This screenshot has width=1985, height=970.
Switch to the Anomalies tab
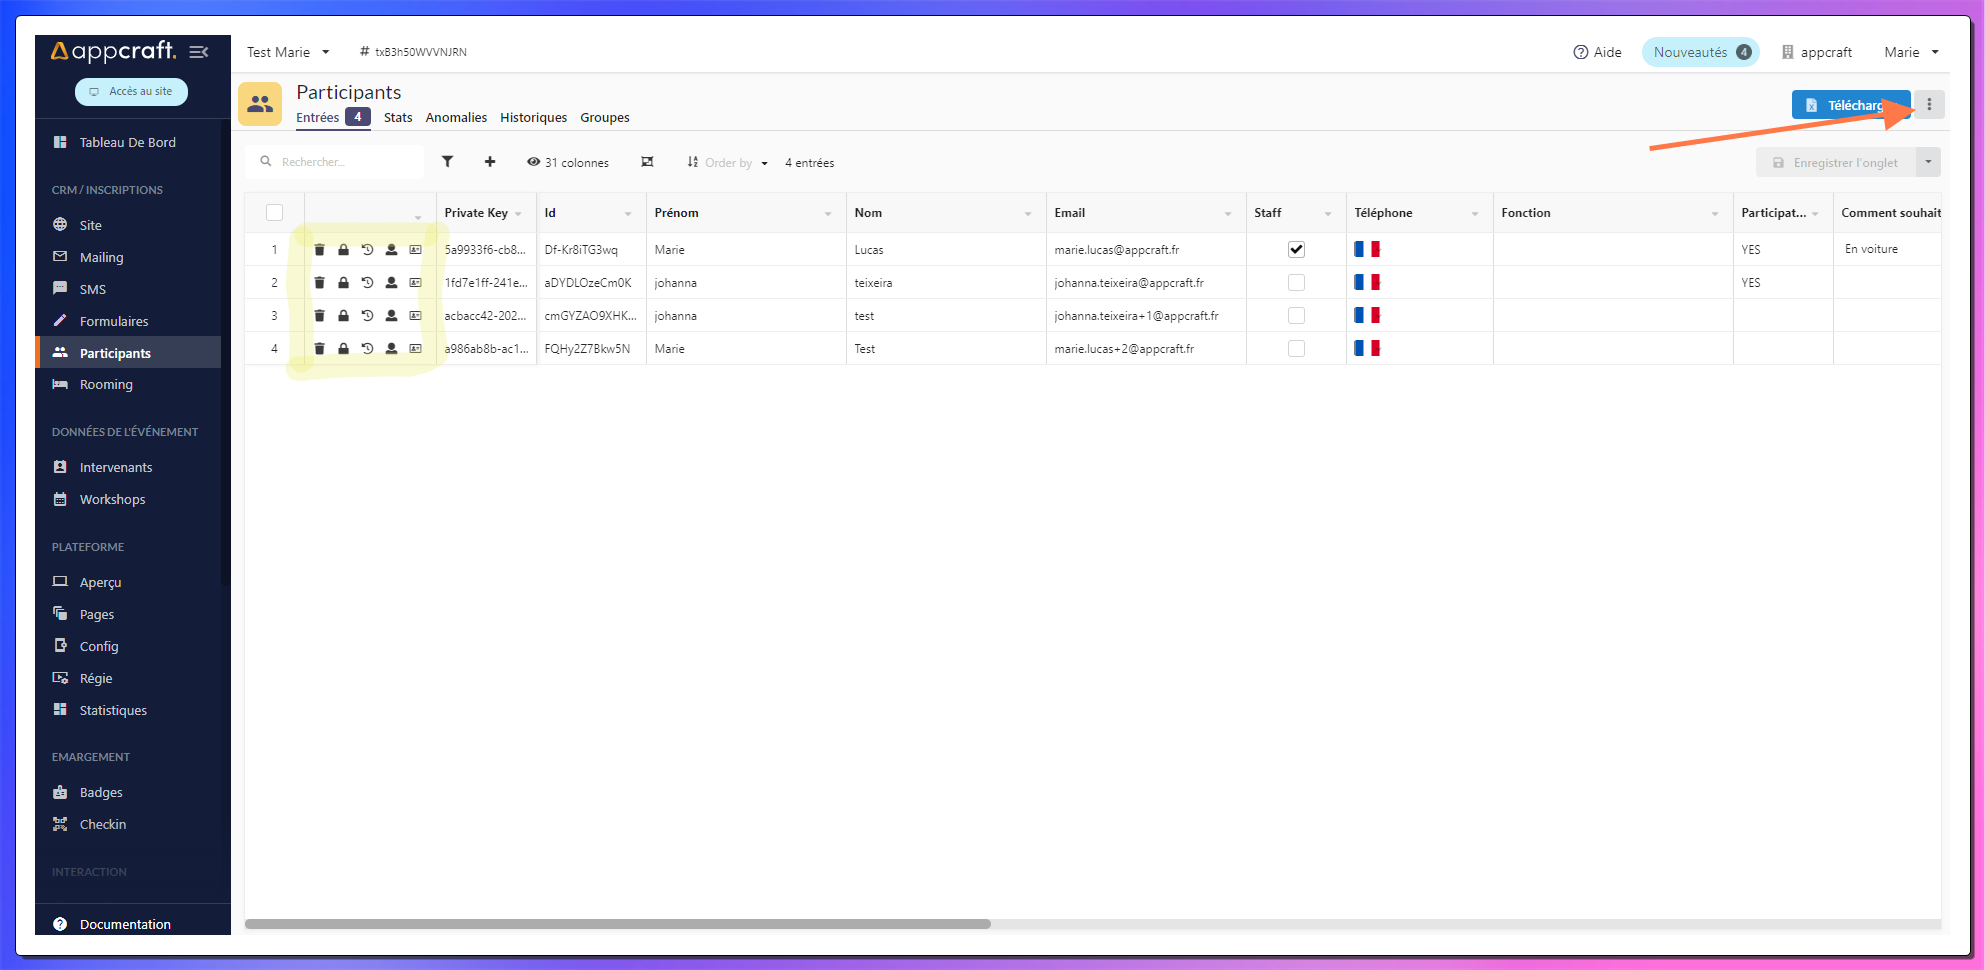coord(456,118)
